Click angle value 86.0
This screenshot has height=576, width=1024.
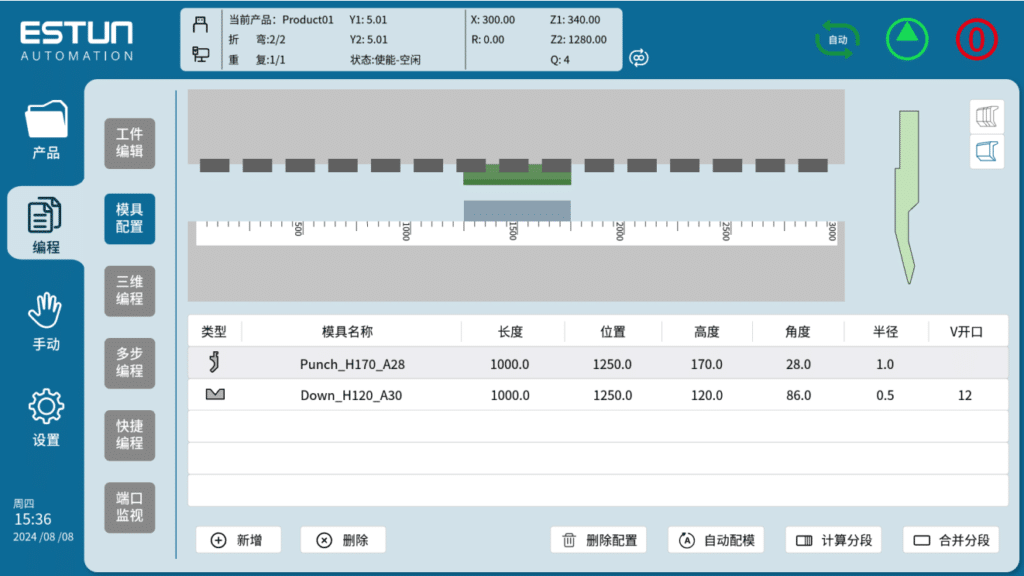pos(798,396)
